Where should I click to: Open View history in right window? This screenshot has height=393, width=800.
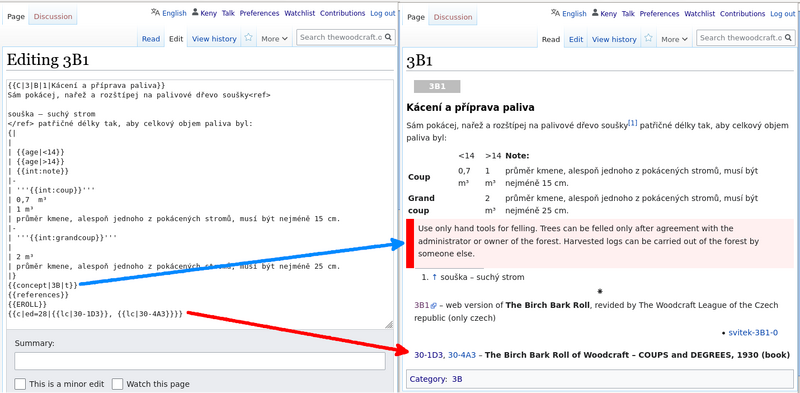tap(614, 39)
